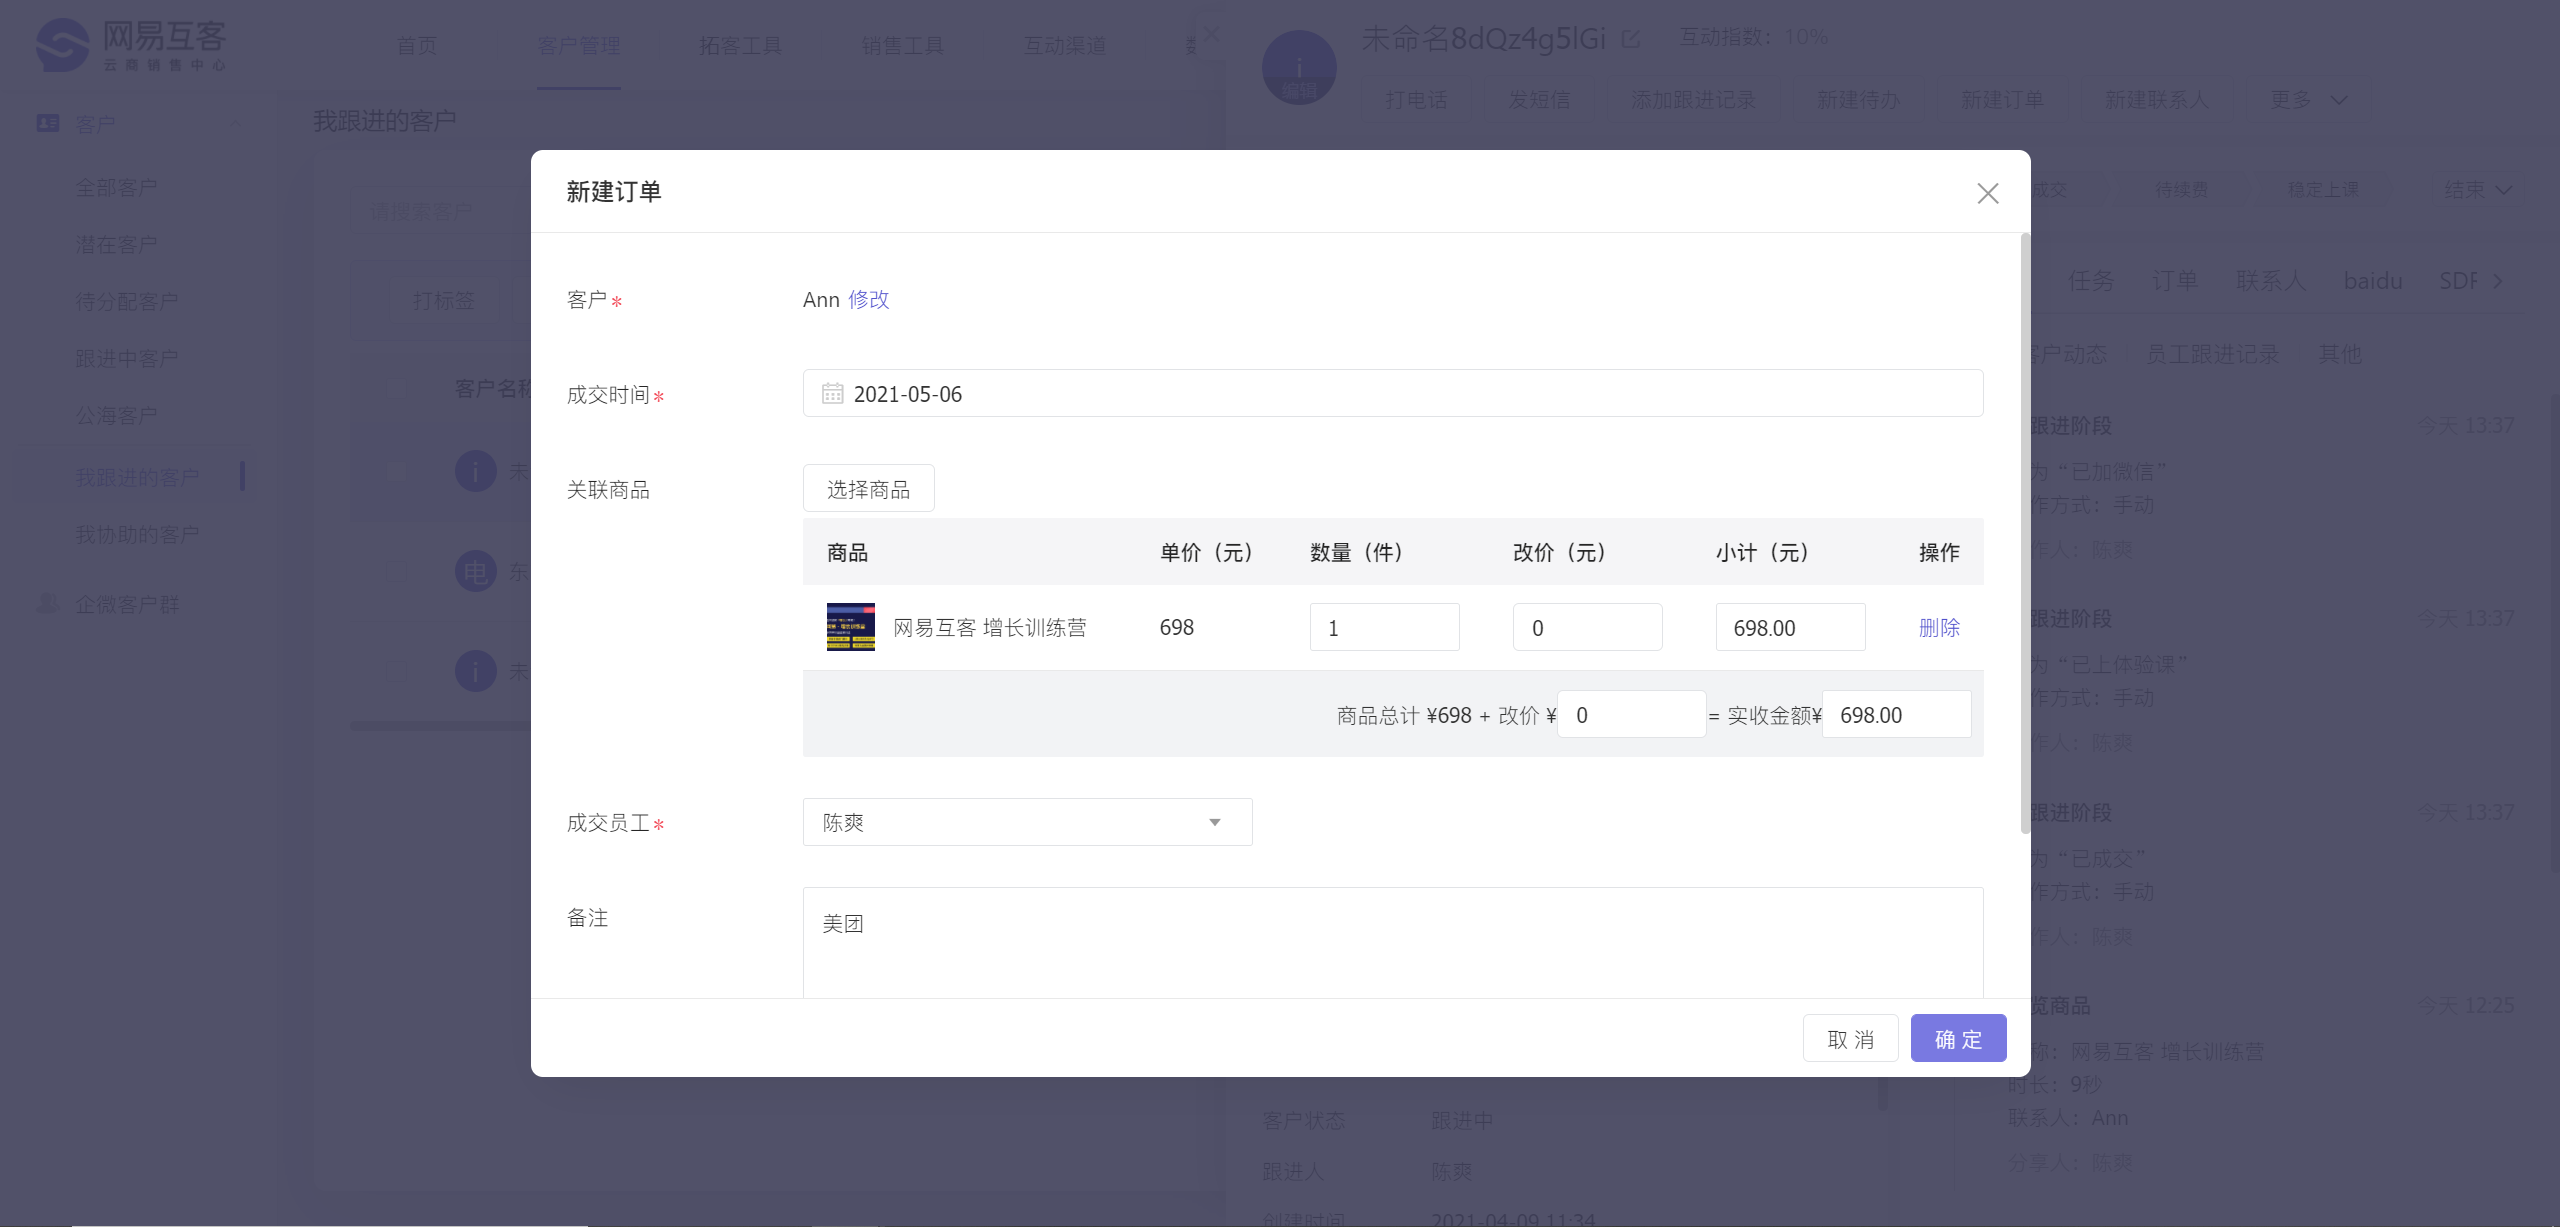The height and width of the screenshot is (1227, 2560).
Task: Open the 成交员工 dropdown showing 陈爽
Action: click(1027, 822)
